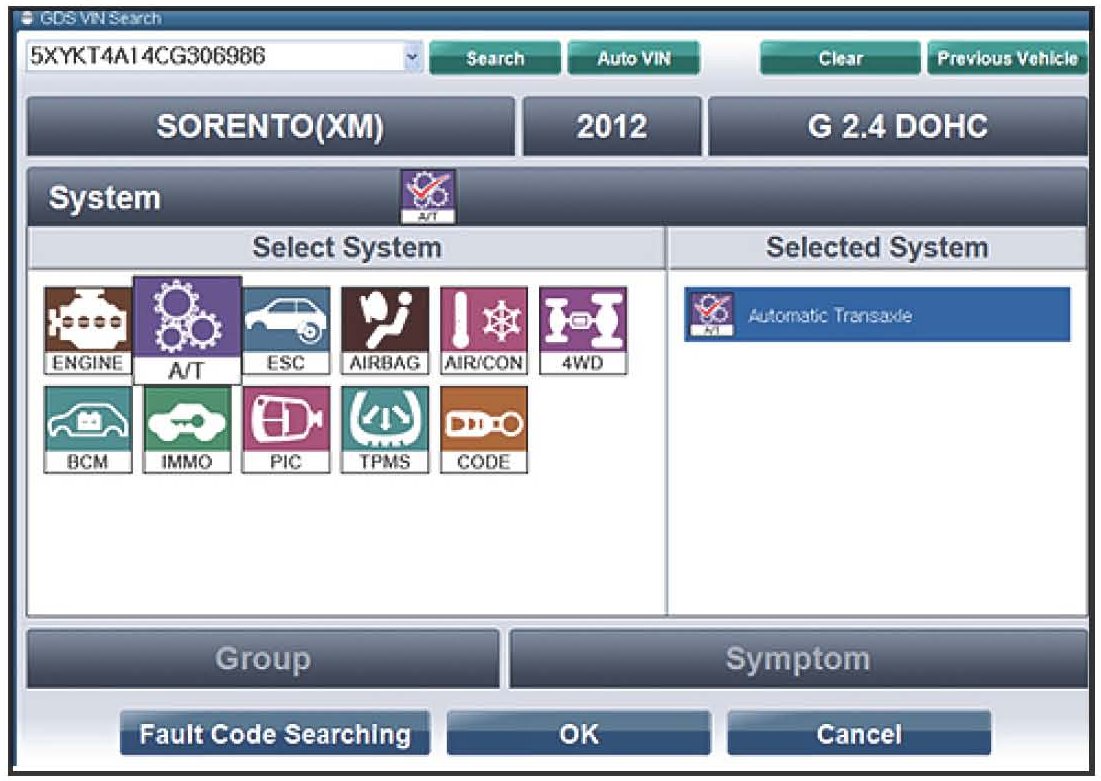Open the VIN dropdown arrow
The width and height of the screenshot is (1101, 781).
click(x=413, y=58)
